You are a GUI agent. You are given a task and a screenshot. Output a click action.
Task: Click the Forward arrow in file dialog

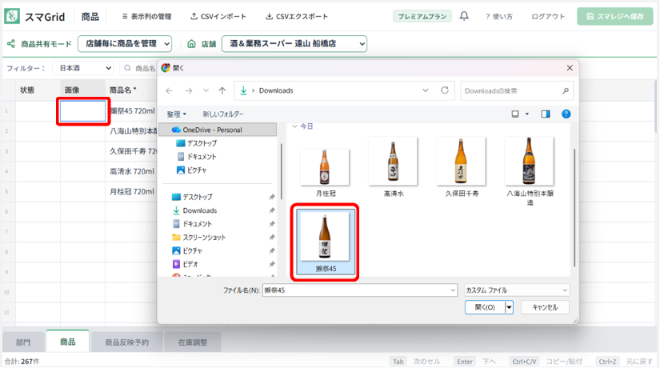189,91
